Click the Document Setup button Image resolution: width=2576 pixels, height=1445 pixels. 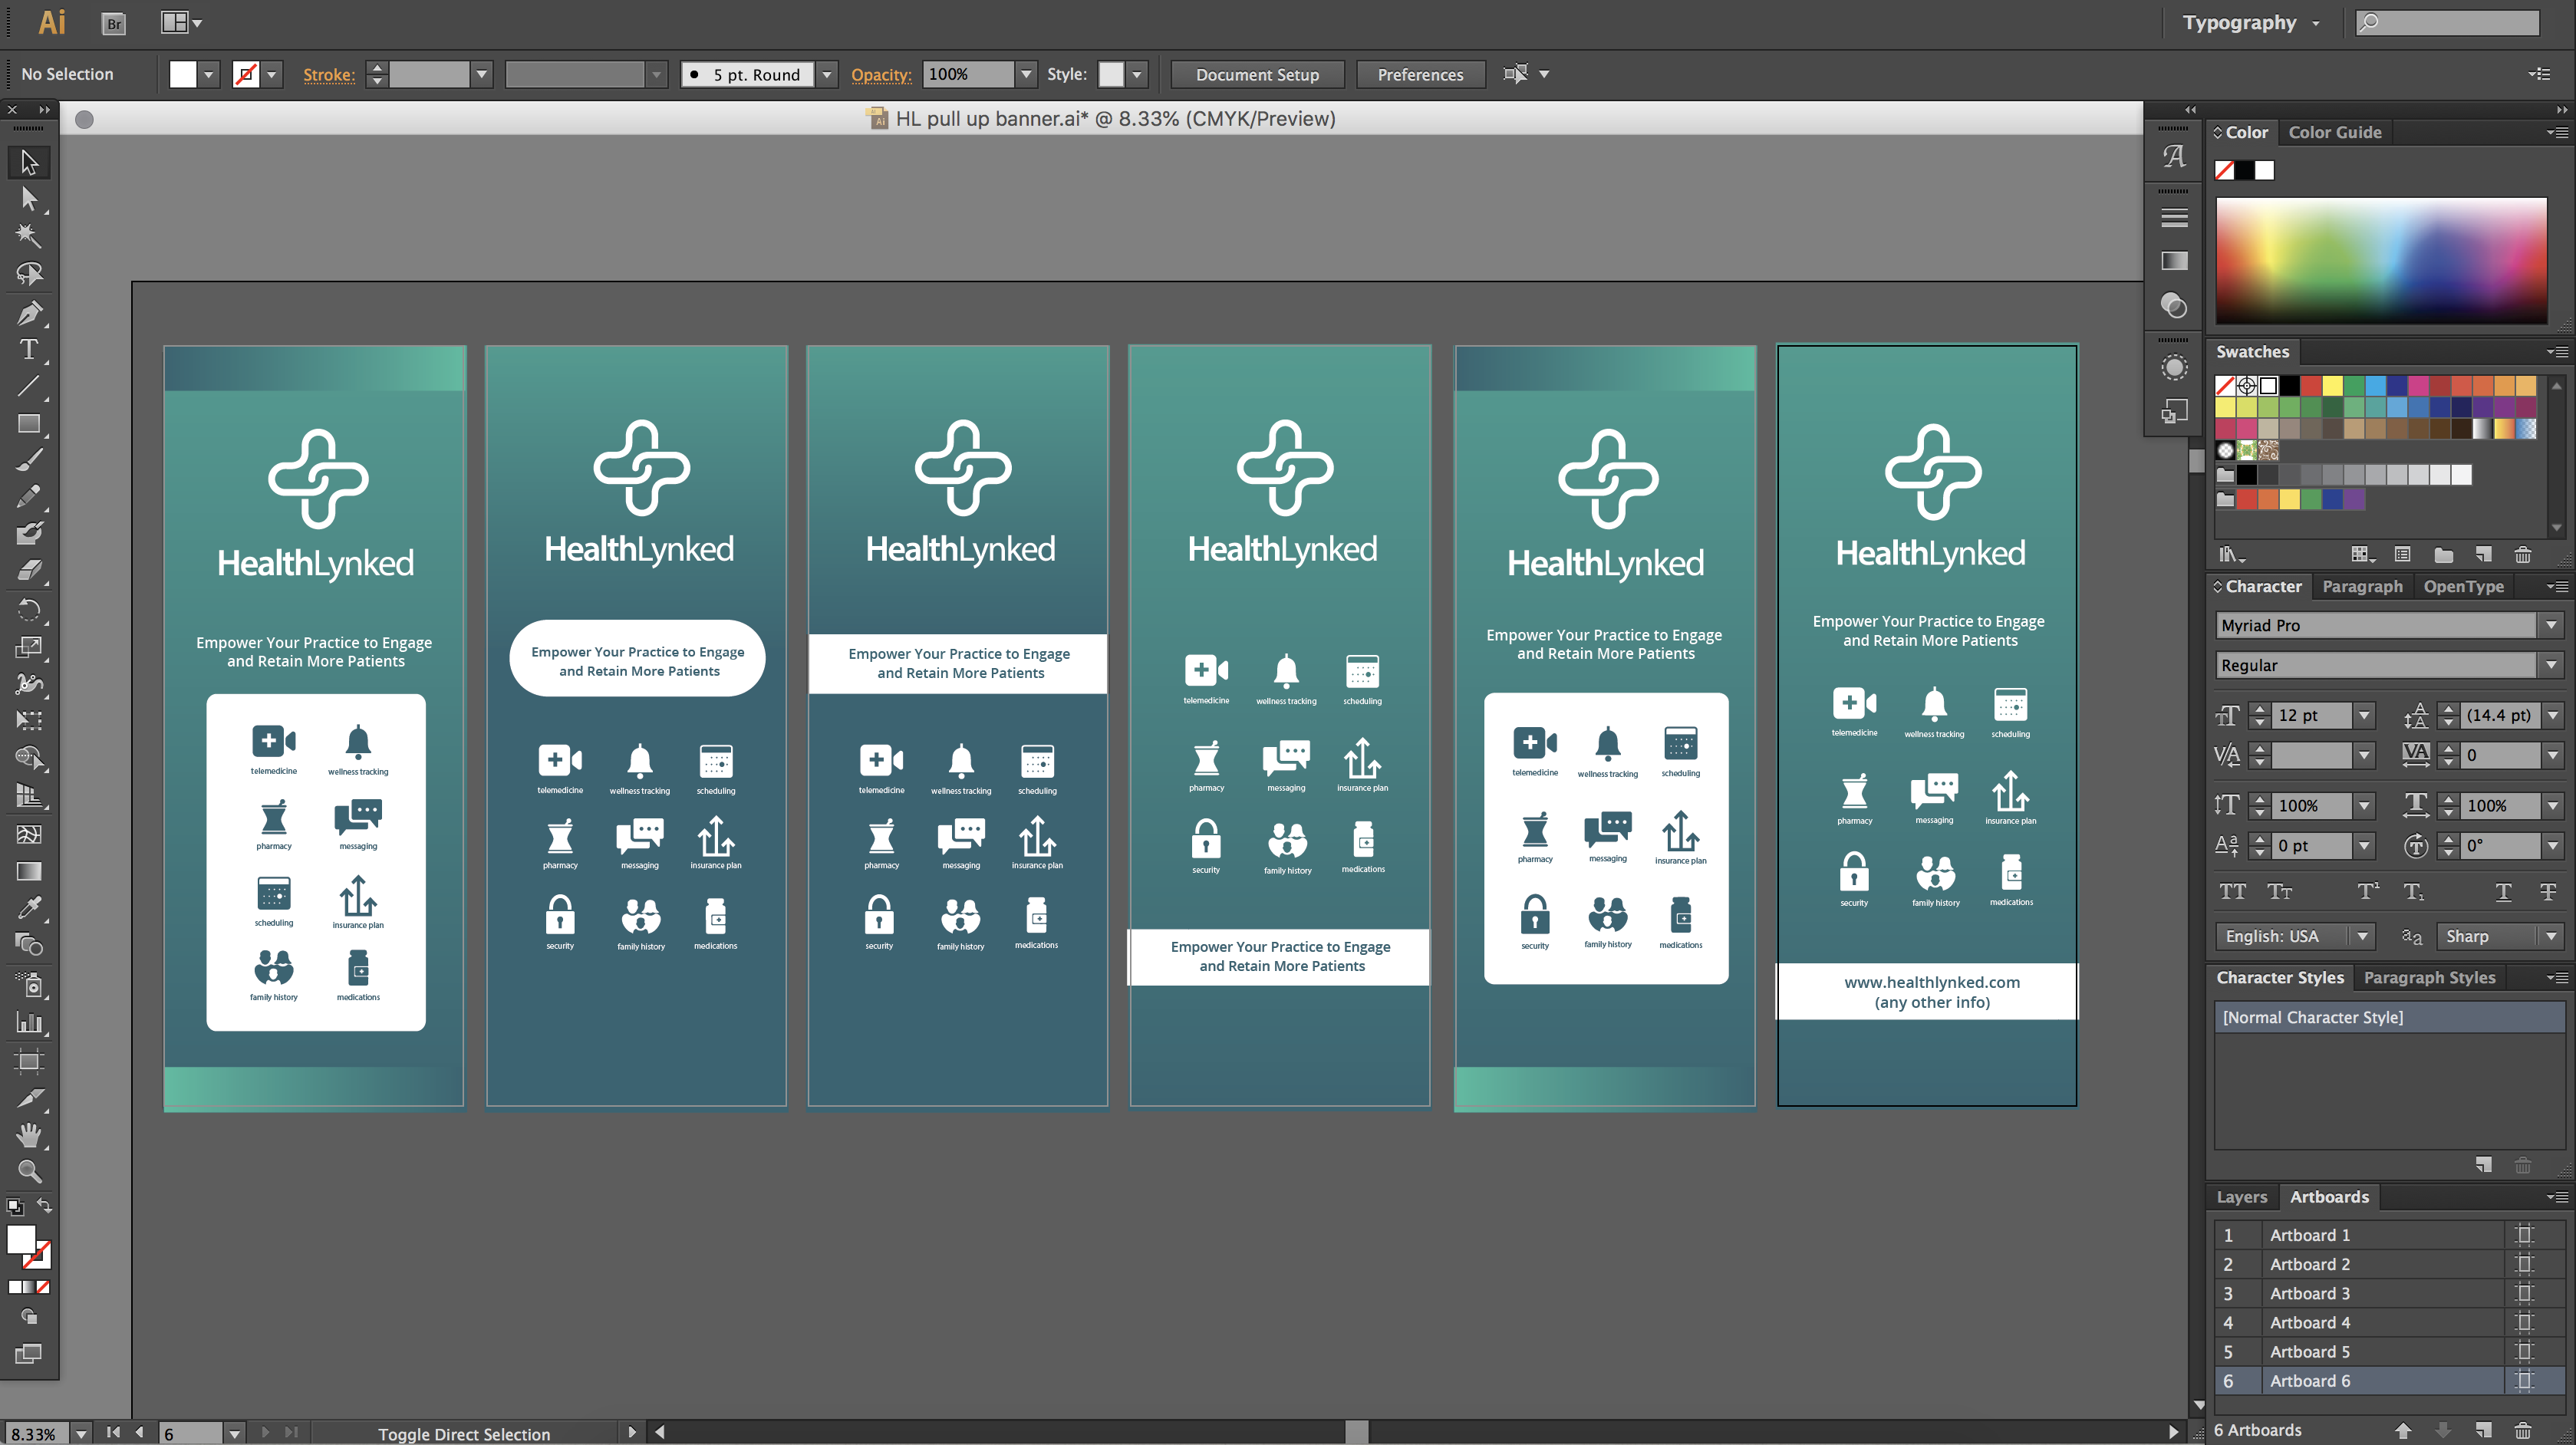tap(1257, 74)
